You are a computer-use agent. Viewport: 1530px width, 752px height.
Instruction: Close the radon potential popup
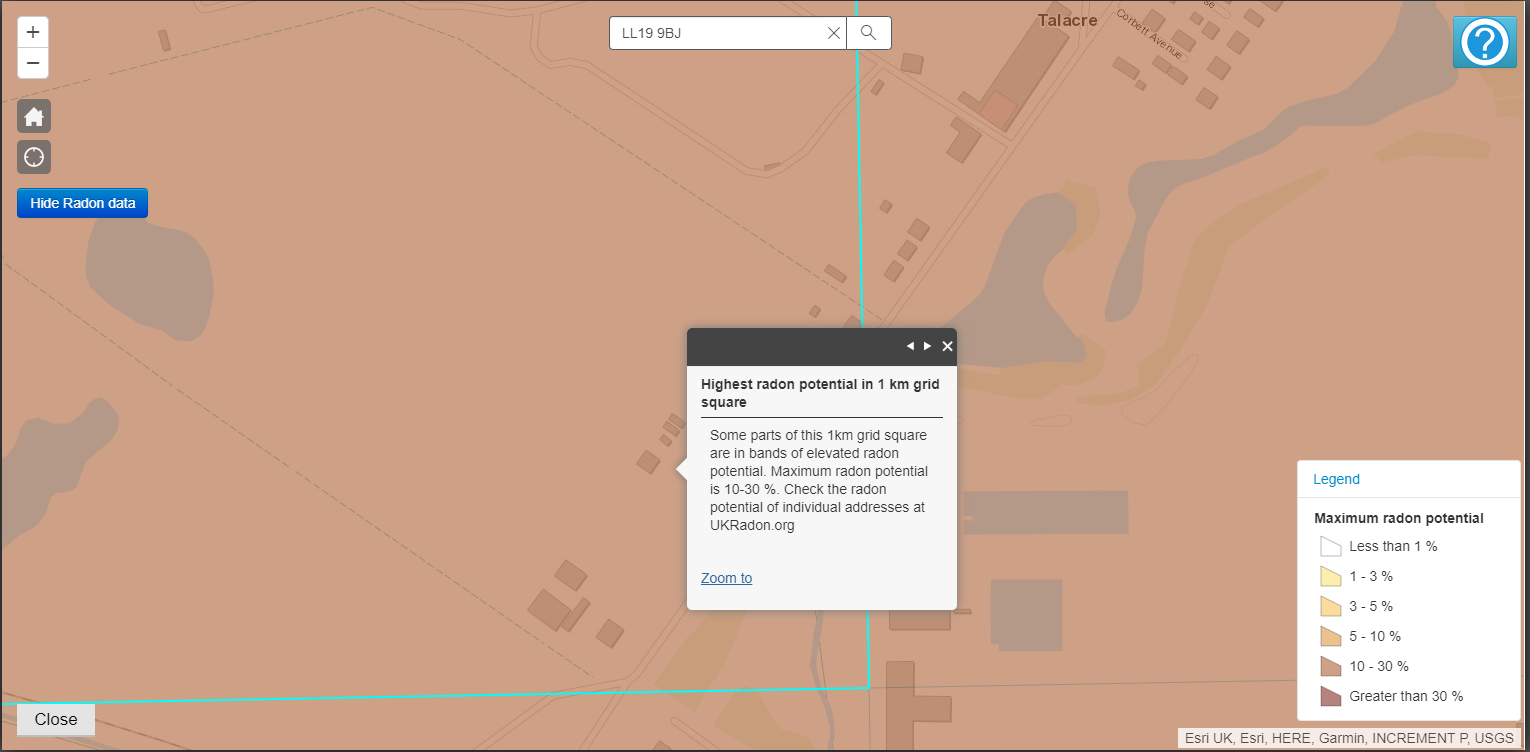(947, 346)
